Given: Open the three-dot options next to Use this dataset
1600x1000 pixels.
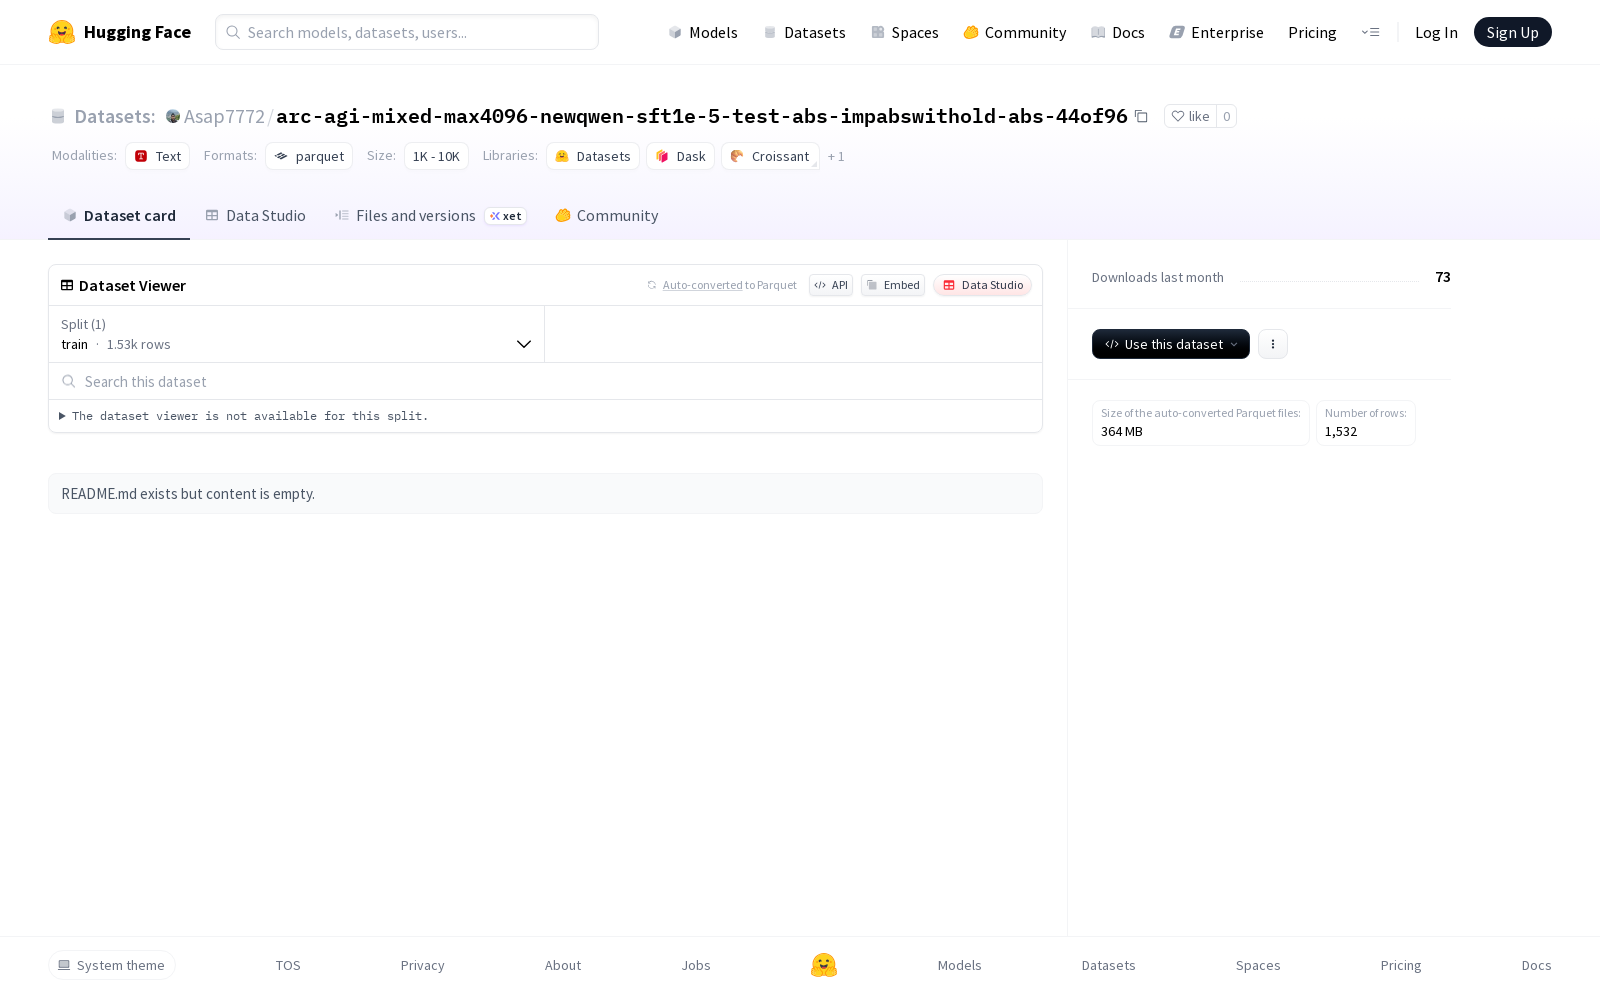Looking at the screenshot, I should click(x=1273, y=344).
